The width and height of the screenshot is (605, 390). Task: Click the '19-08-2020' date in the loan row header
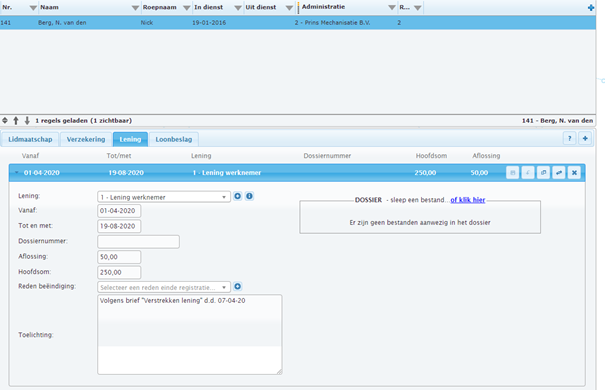coord(126,173)
